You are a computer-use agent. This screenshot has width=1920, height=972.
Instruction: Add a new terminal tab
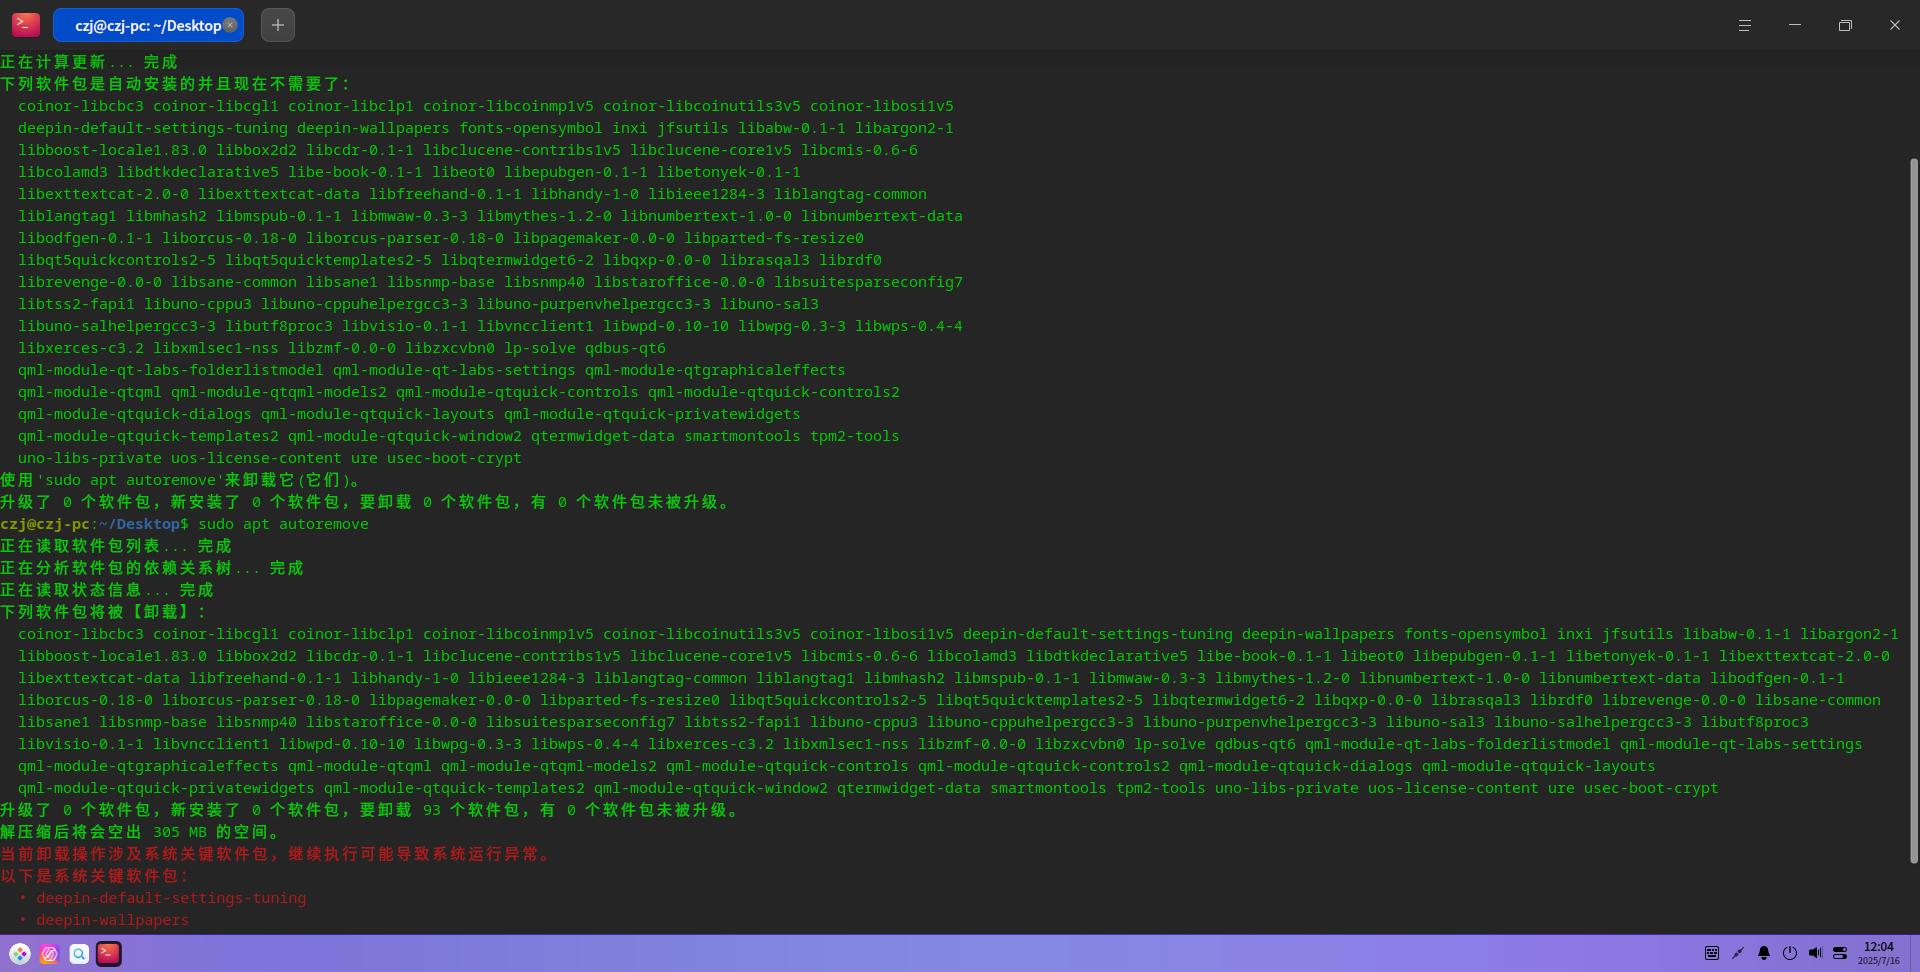point(278,25)
